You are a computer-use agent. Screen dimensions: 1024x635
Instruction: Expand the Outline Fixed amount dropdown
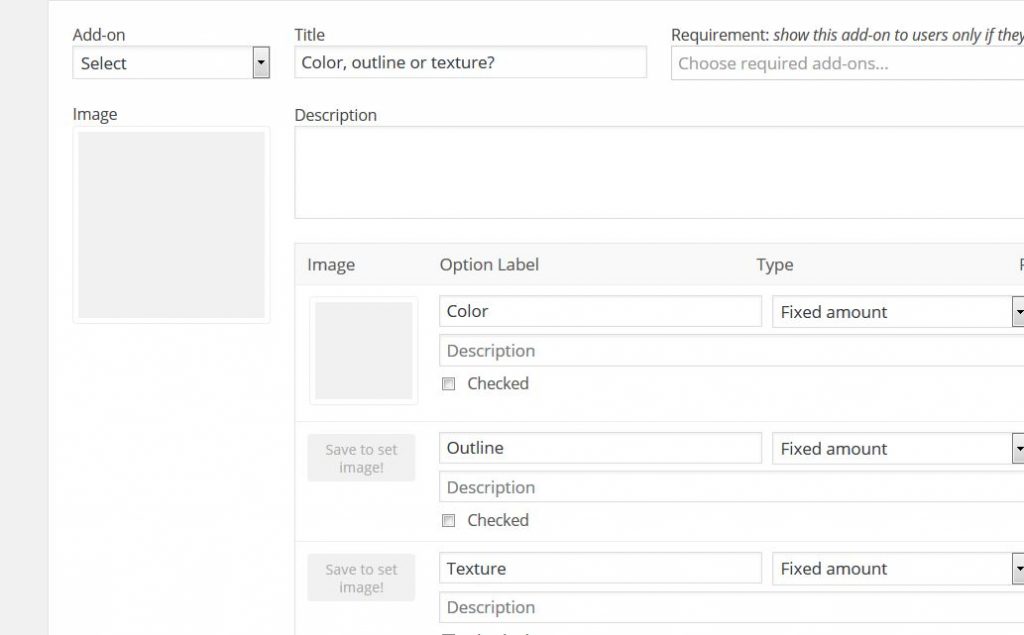(x=897, y=449)
